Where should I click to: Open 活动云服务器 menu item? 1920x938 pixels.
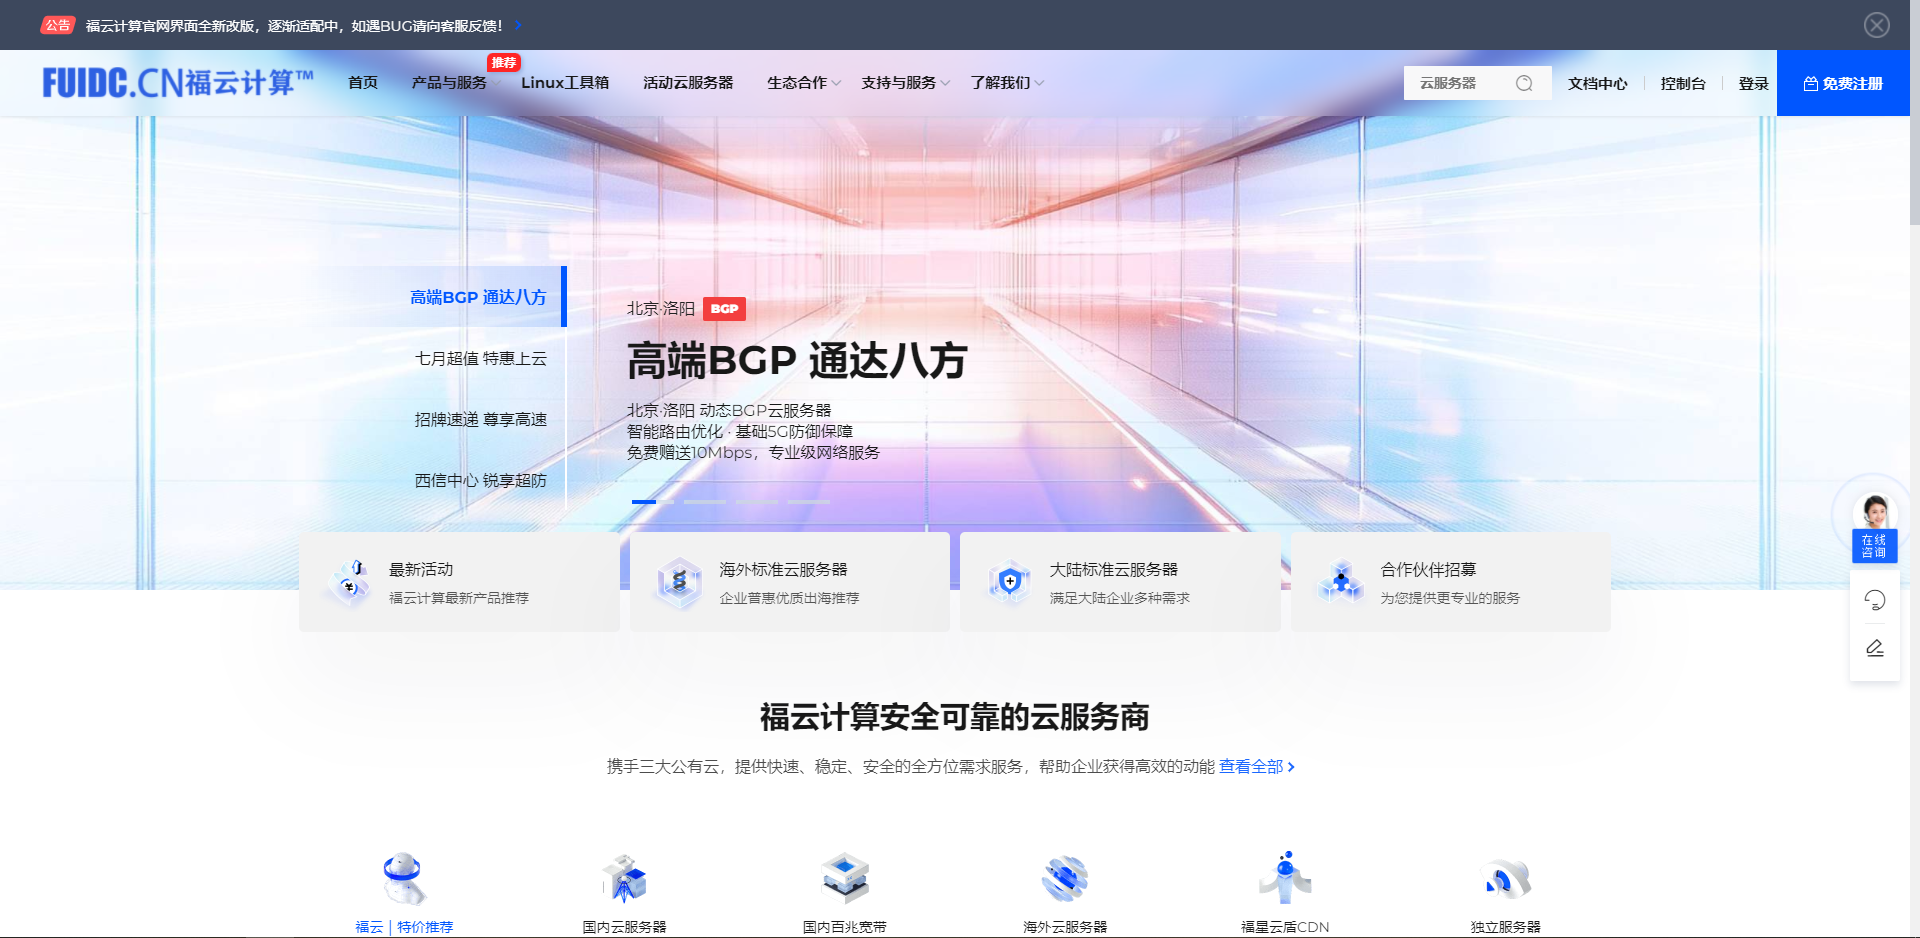(688, 83)
